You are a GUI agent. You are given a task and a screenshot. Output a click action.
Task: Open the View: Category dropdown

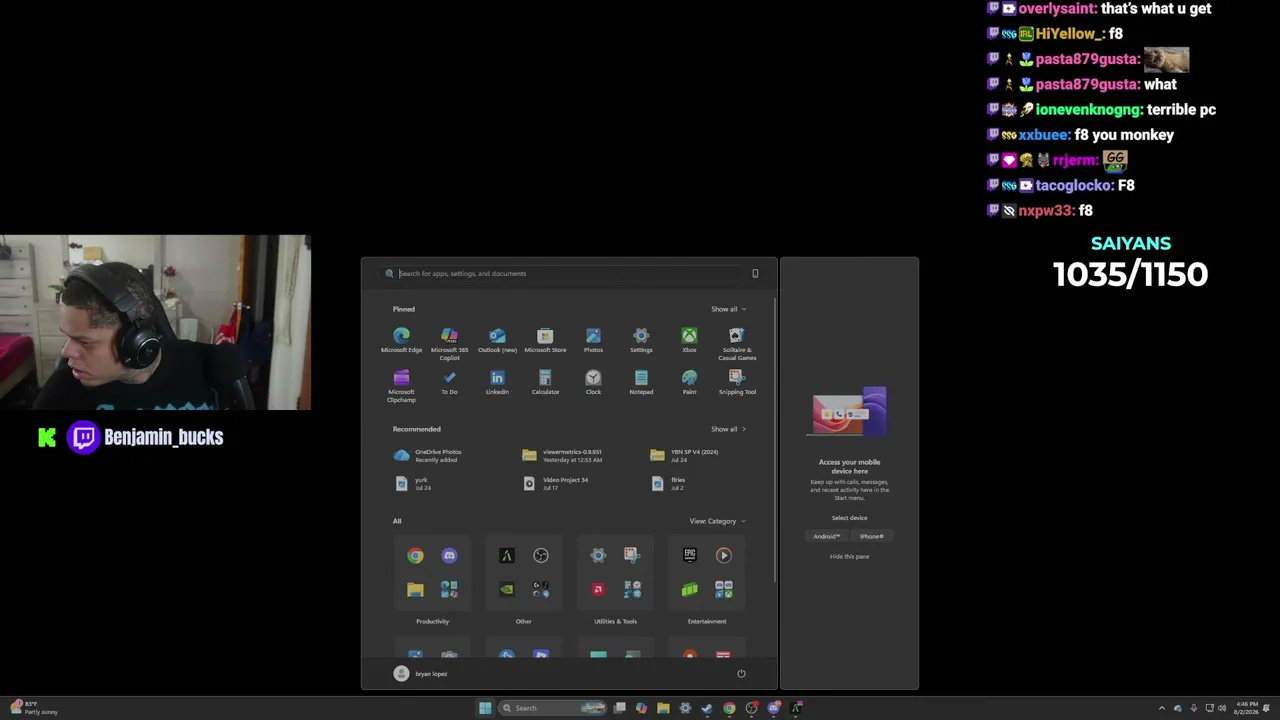click(717, 521)
